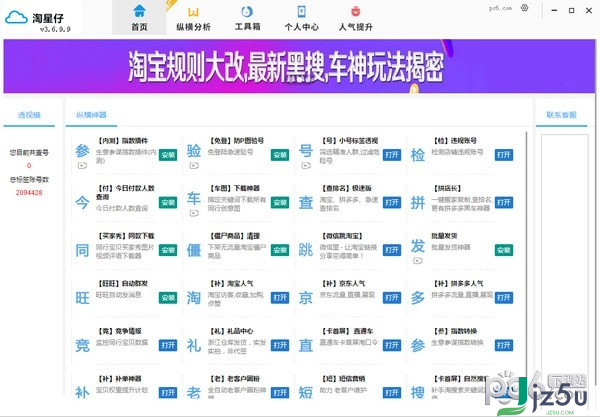Open 【竞】竞争情报 tool
The image size is (600, 417).
click(x=168, y=345)
